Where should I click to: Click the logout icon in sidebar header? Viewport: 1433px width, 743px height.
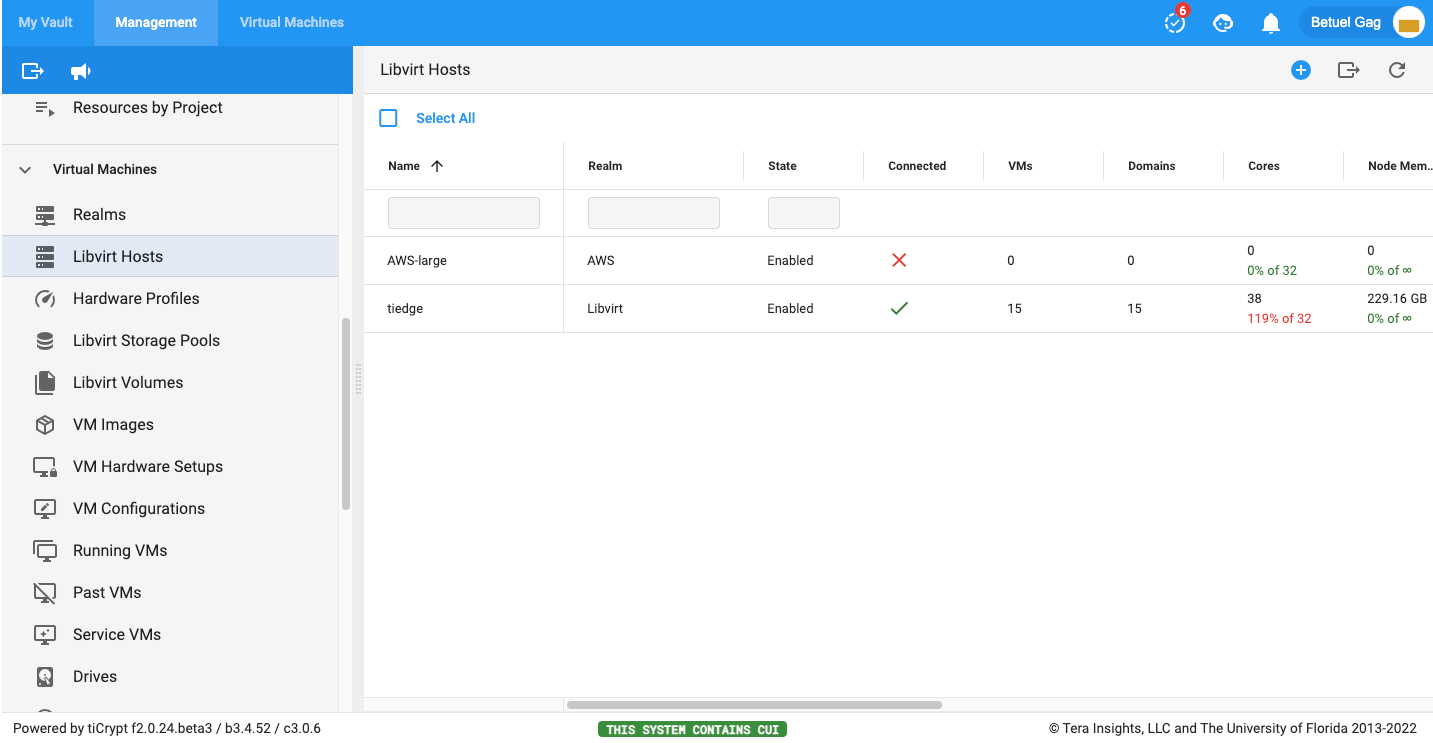coord(33,71)
